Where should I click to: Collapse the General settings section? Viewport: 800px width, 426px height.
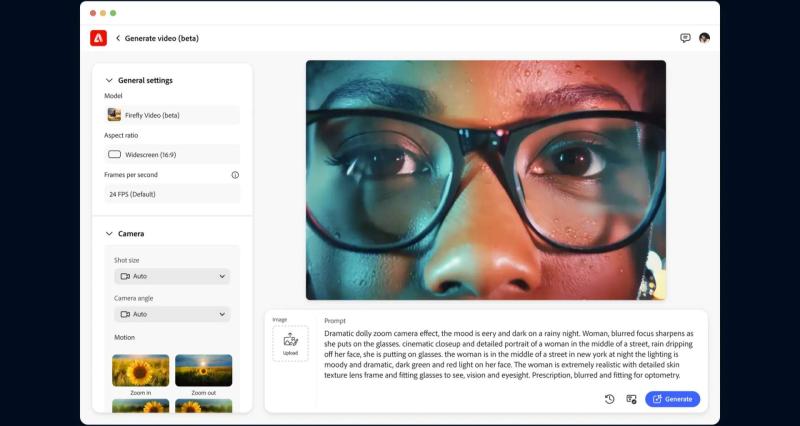109,81
